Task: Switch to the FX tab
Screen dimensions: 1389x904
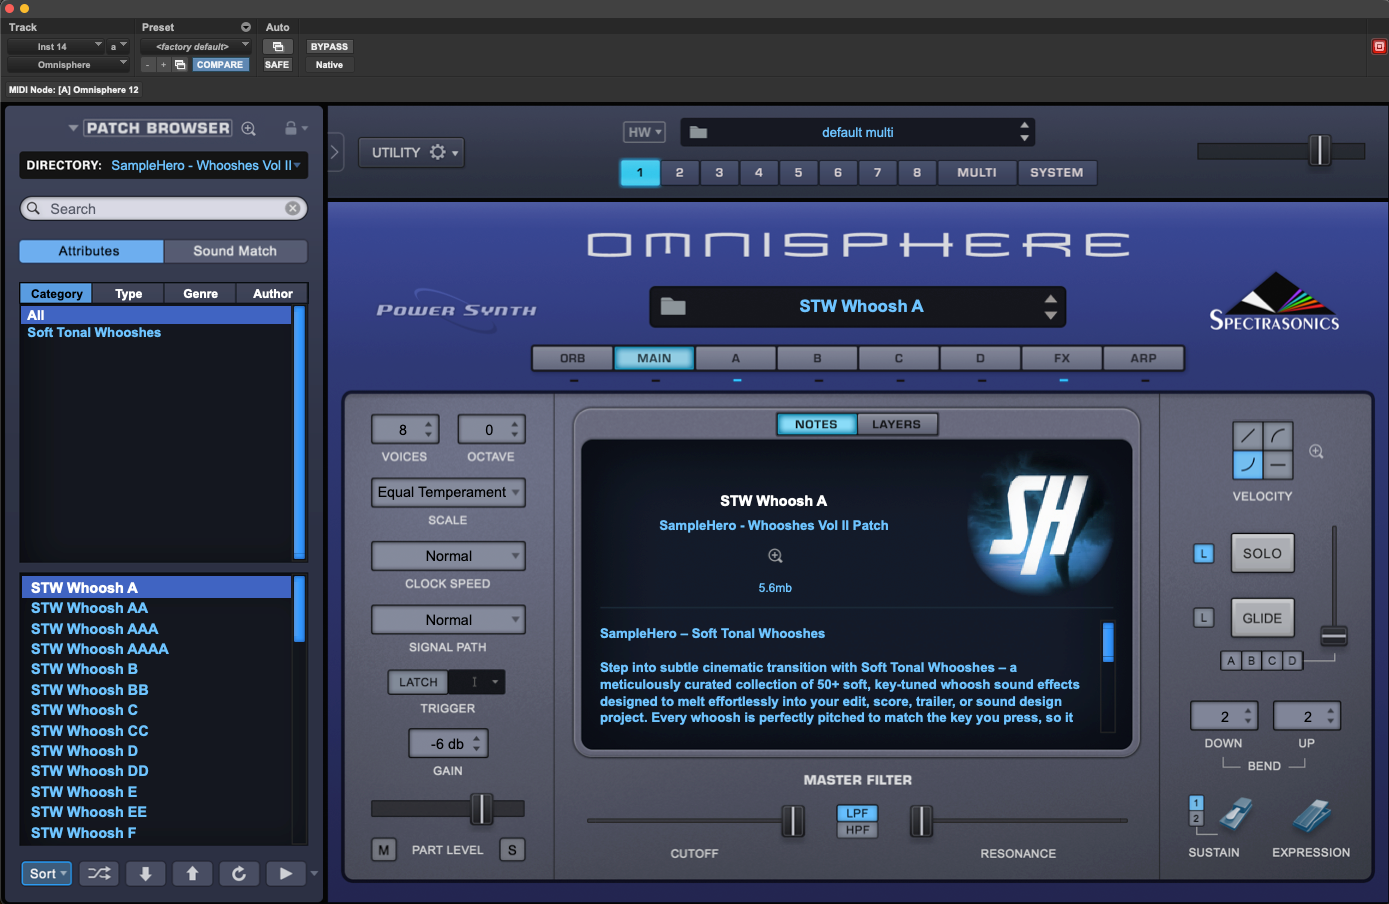Action: pyautogui.click(x=1062, y=358)
